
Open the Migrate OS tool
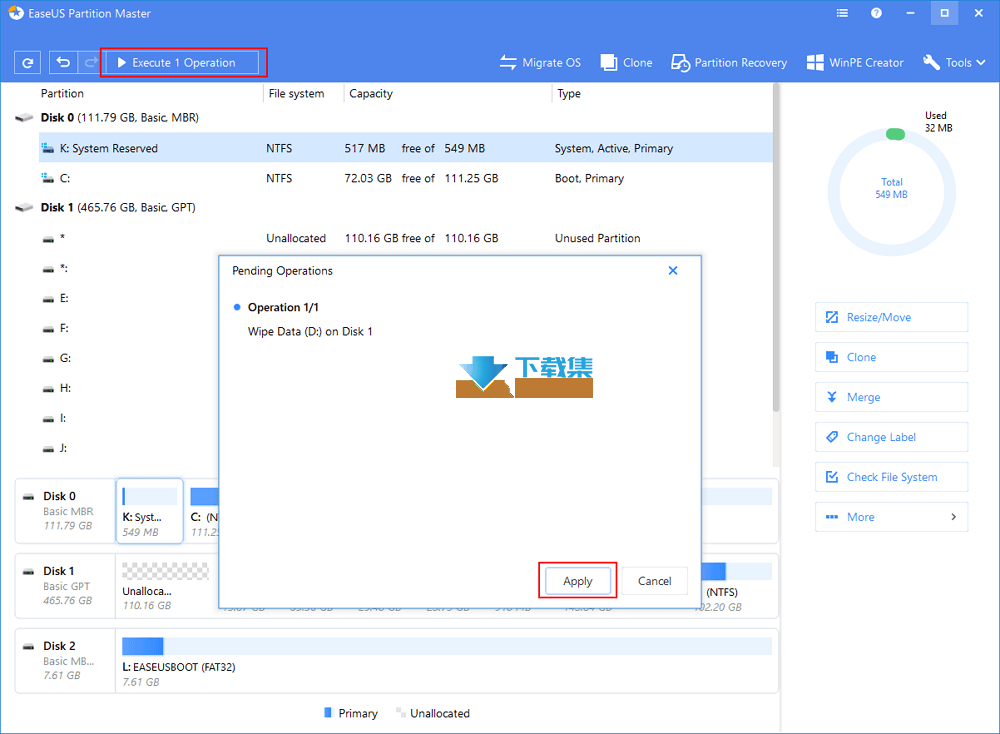[x=540, y=63]
